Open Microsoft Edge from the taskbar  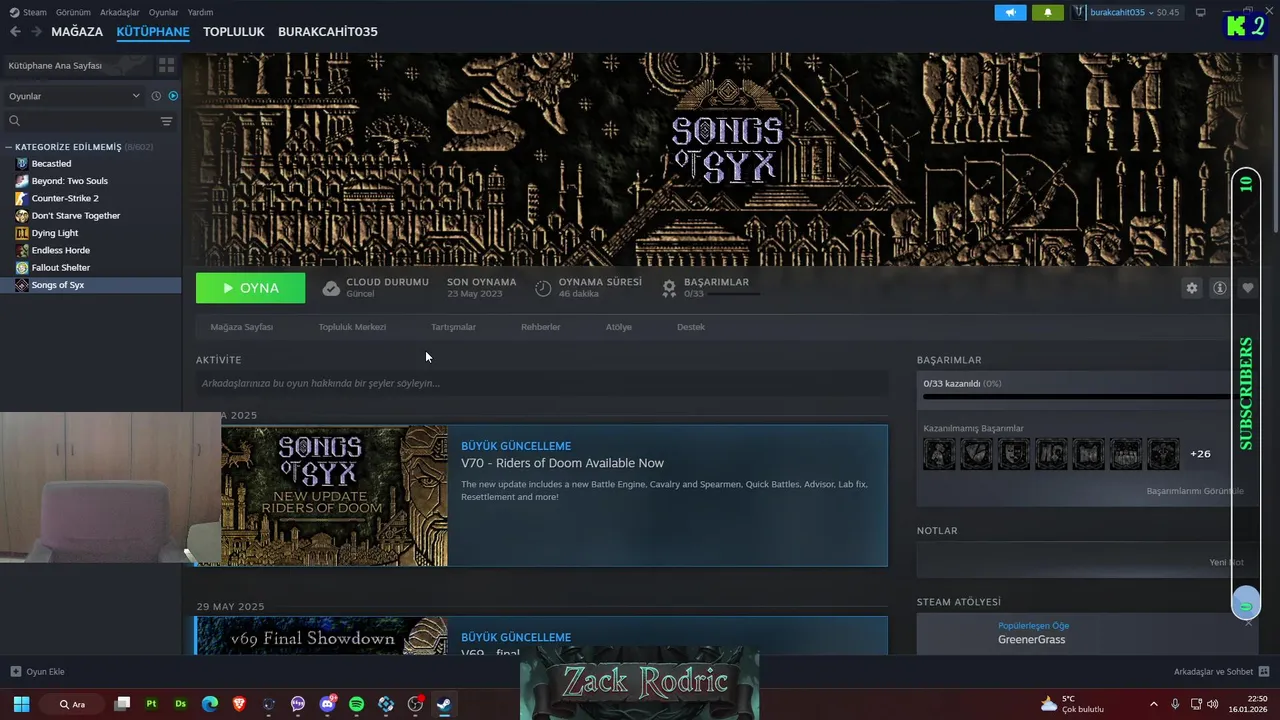pyautogui.click(x=210, y=704)
